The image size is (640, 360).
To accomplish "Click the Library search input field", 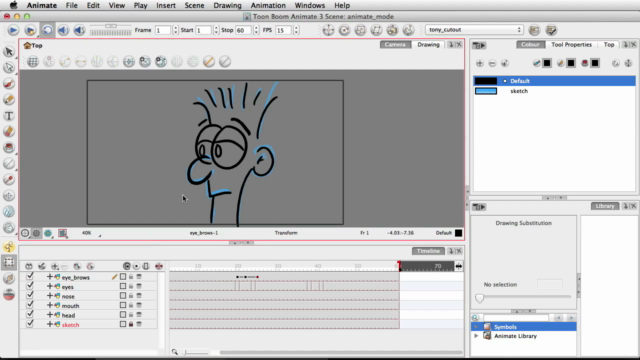I will (x=516, y=318).
